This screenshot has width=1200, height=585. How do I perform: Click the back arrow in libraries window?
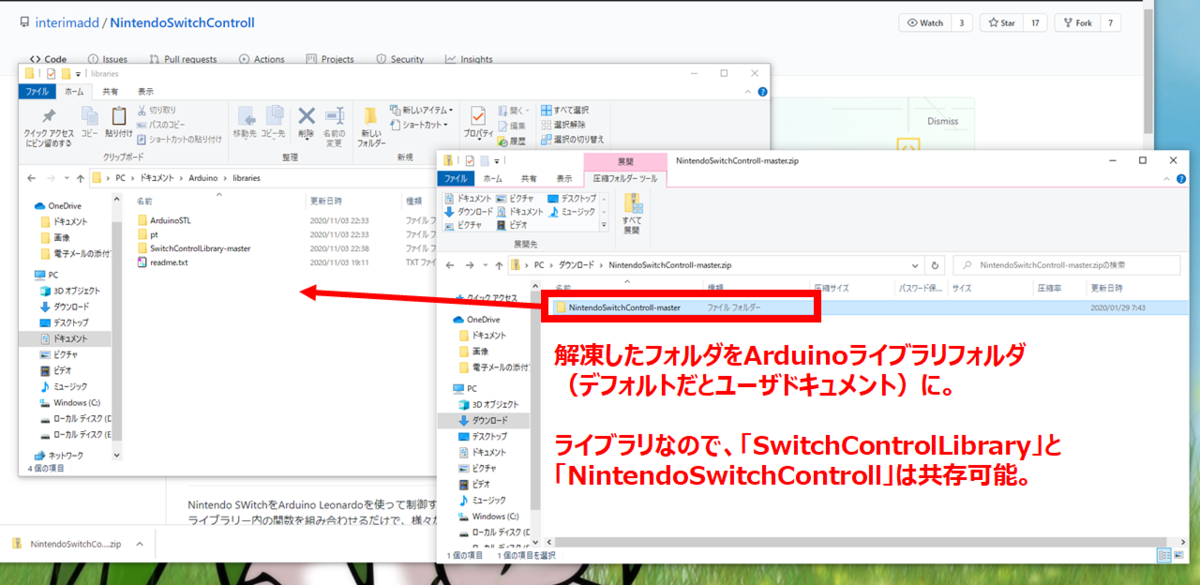point(31,178)
